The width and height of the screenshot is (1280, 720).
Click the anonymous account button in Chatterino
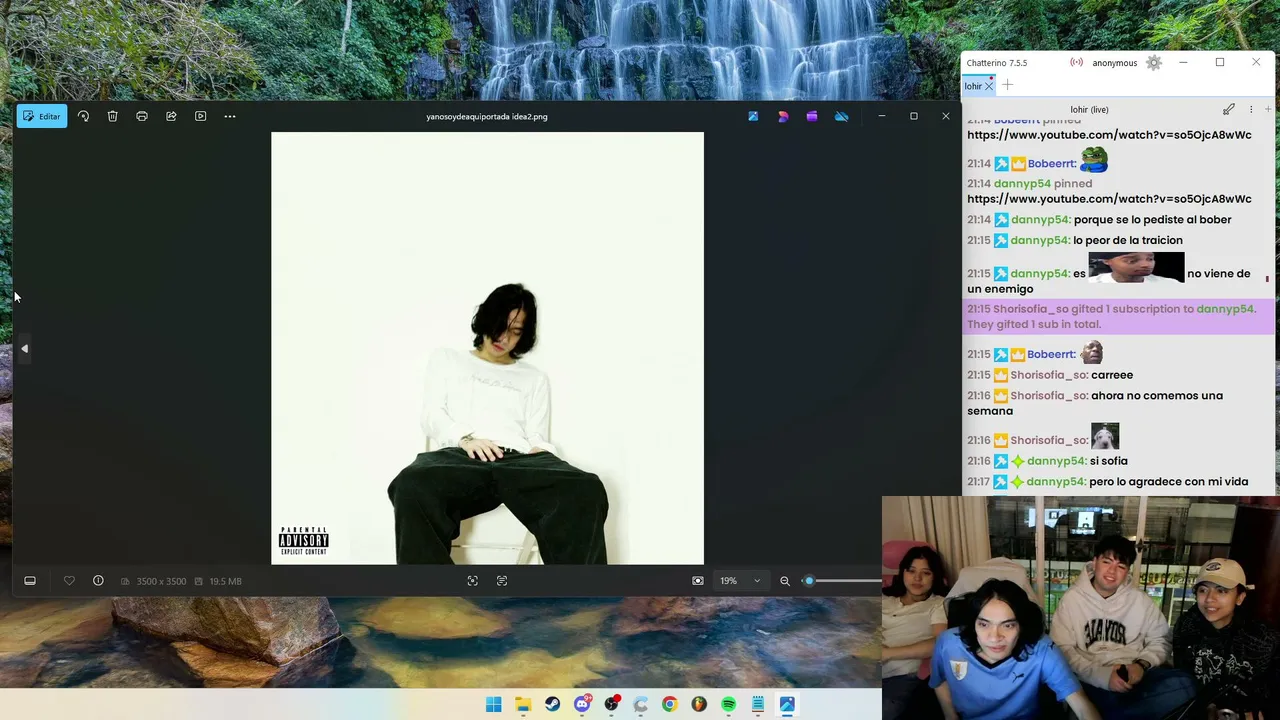tap(1115, 63)
